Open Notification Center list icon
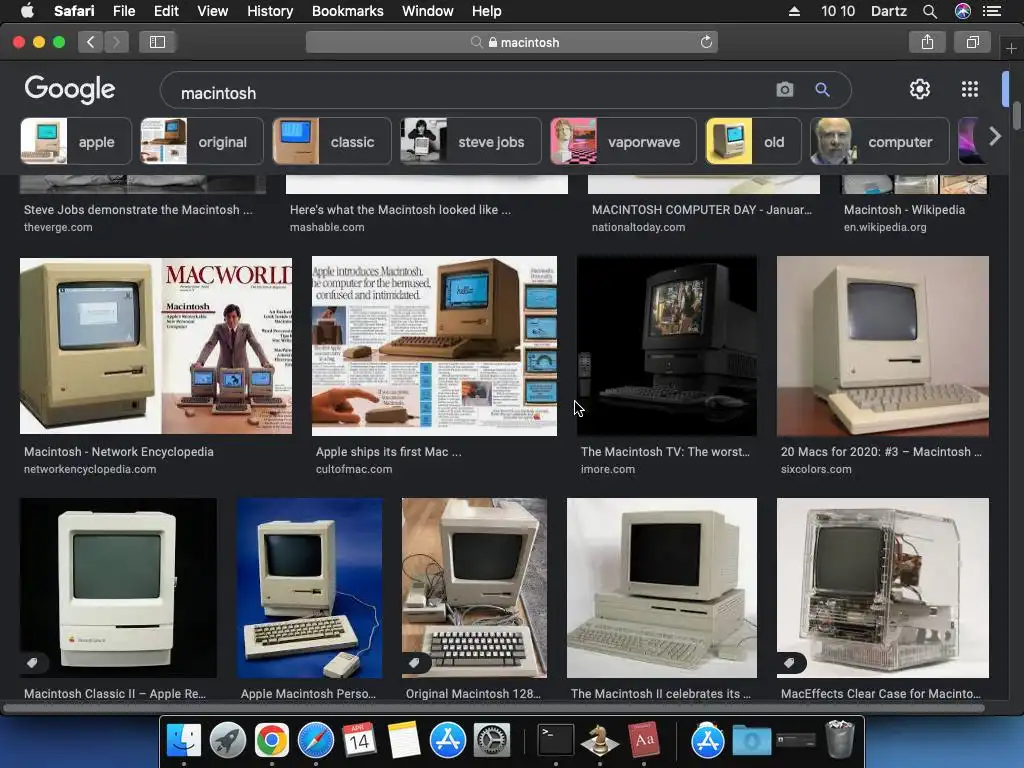This screenshot has width=1024, height=768. [992, 11]
